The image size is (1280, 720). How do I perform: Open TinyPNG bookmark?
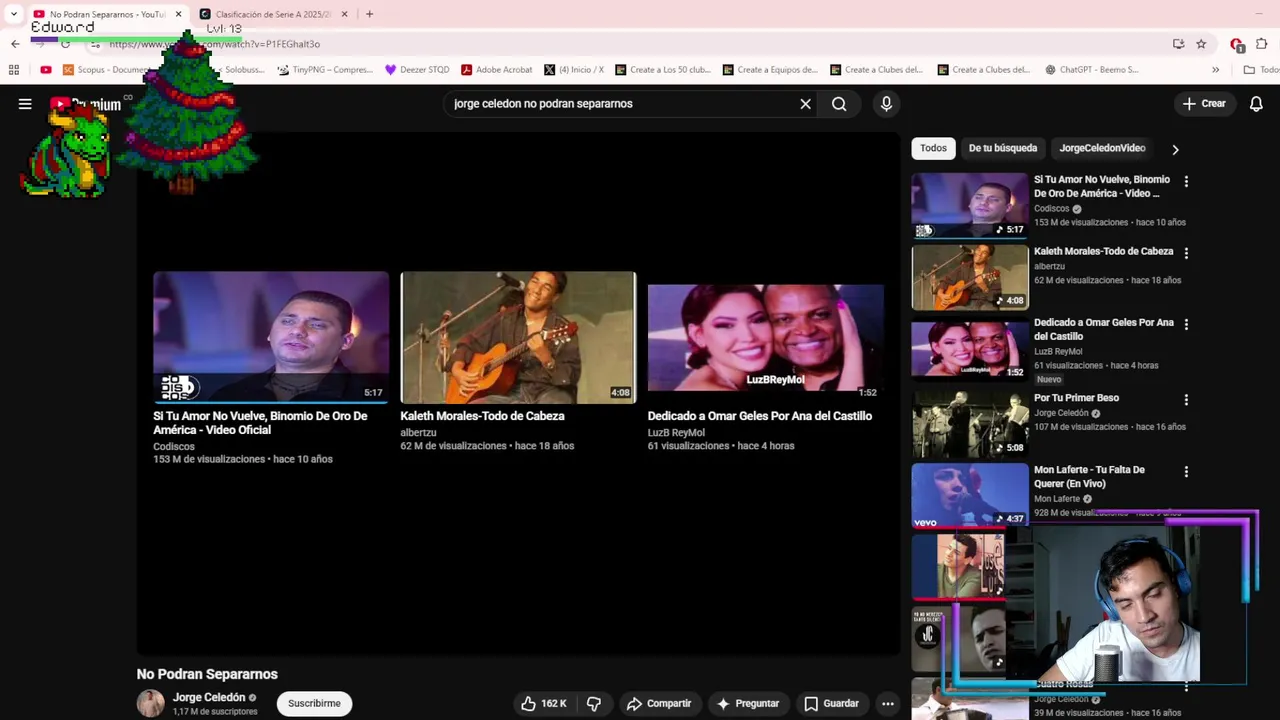[324, 70]
